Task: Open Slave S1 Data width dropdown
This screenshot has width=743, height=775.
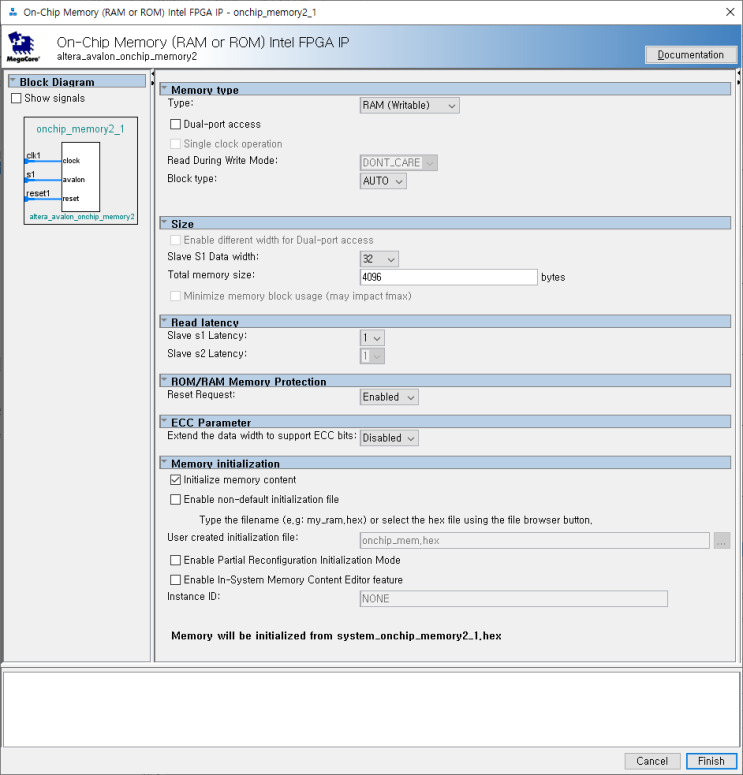Action: point(379,259)
